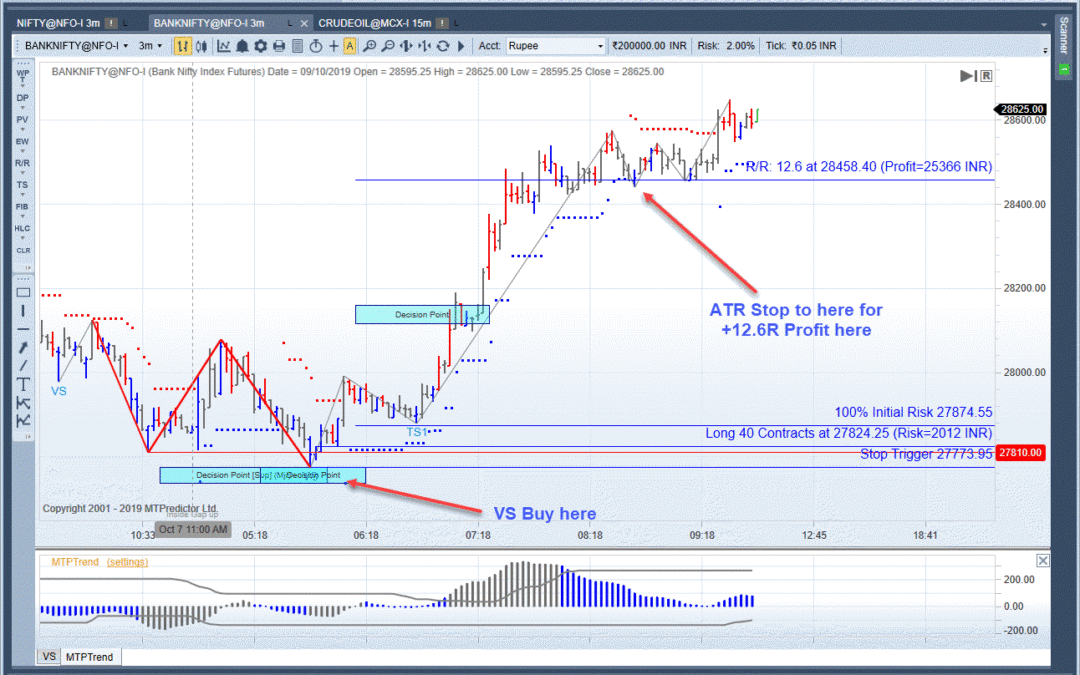Viewport: 1080px width, 675px height.
Task: Click the HLC tool button
Action: (23, 228)
